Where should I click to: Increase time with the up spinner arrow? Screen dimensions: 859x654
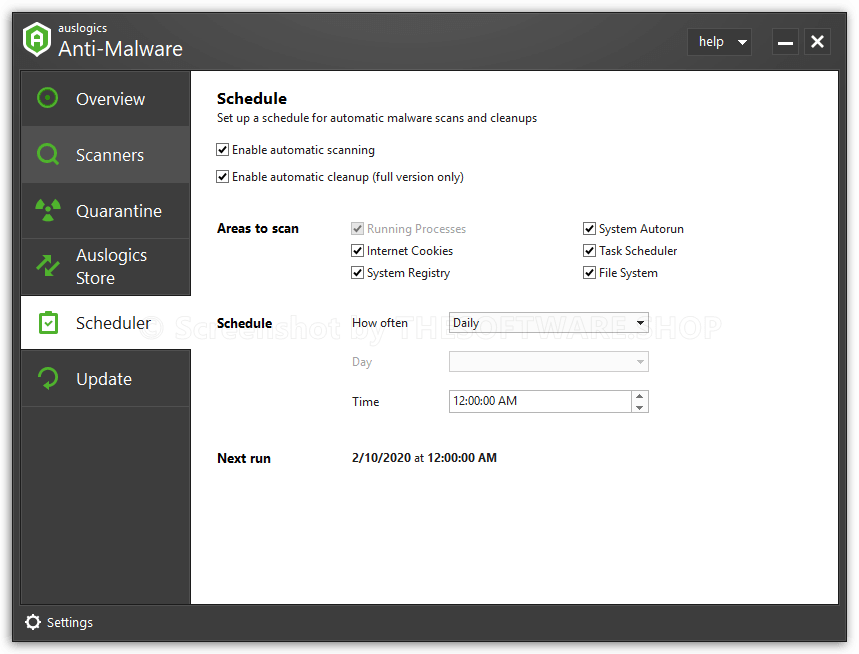pos(640,396)
